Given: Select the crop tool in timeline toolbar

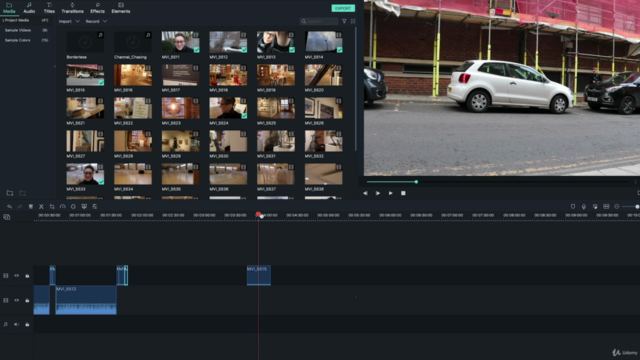Looking at the screenshot, I should coord(52,207).
